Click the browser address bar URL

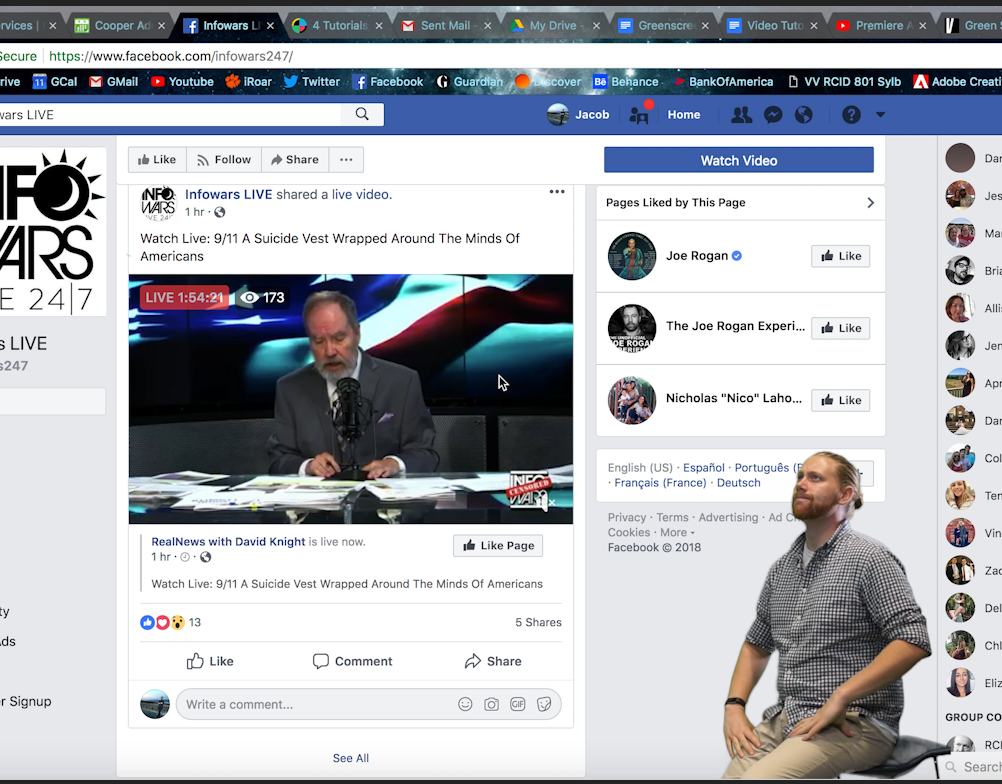171,56
